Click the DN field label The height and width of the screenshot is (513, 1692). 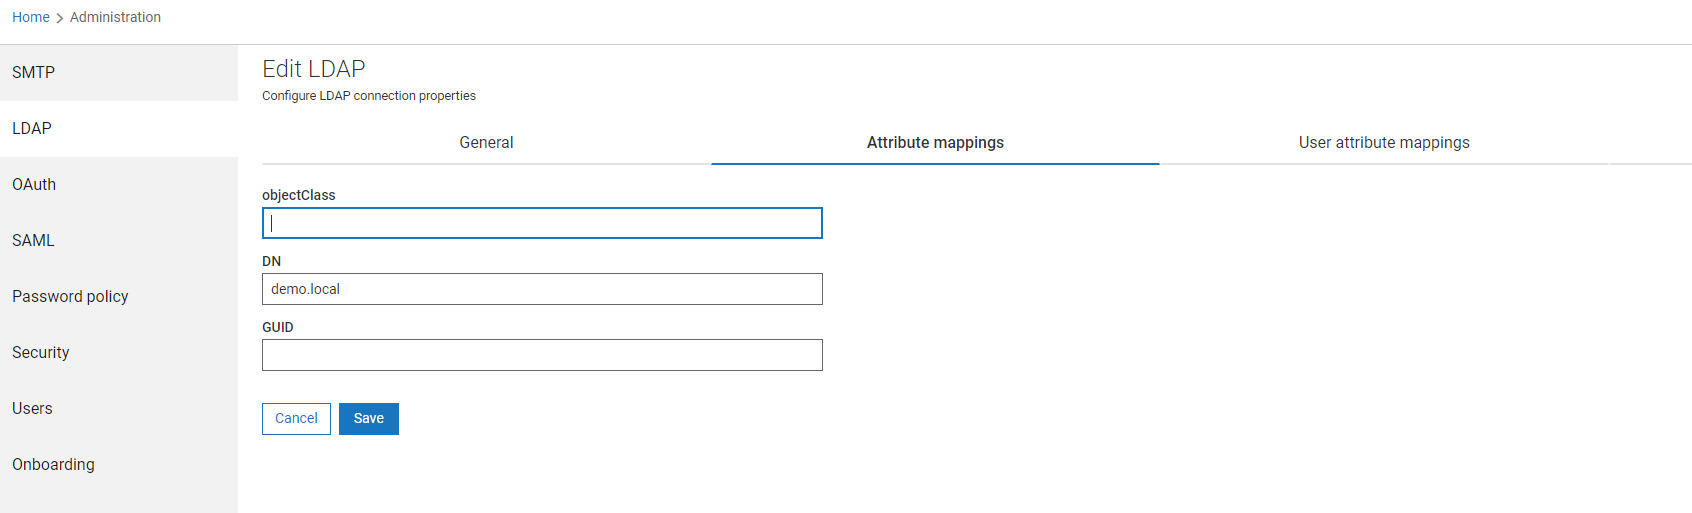(x=272, y=261)
